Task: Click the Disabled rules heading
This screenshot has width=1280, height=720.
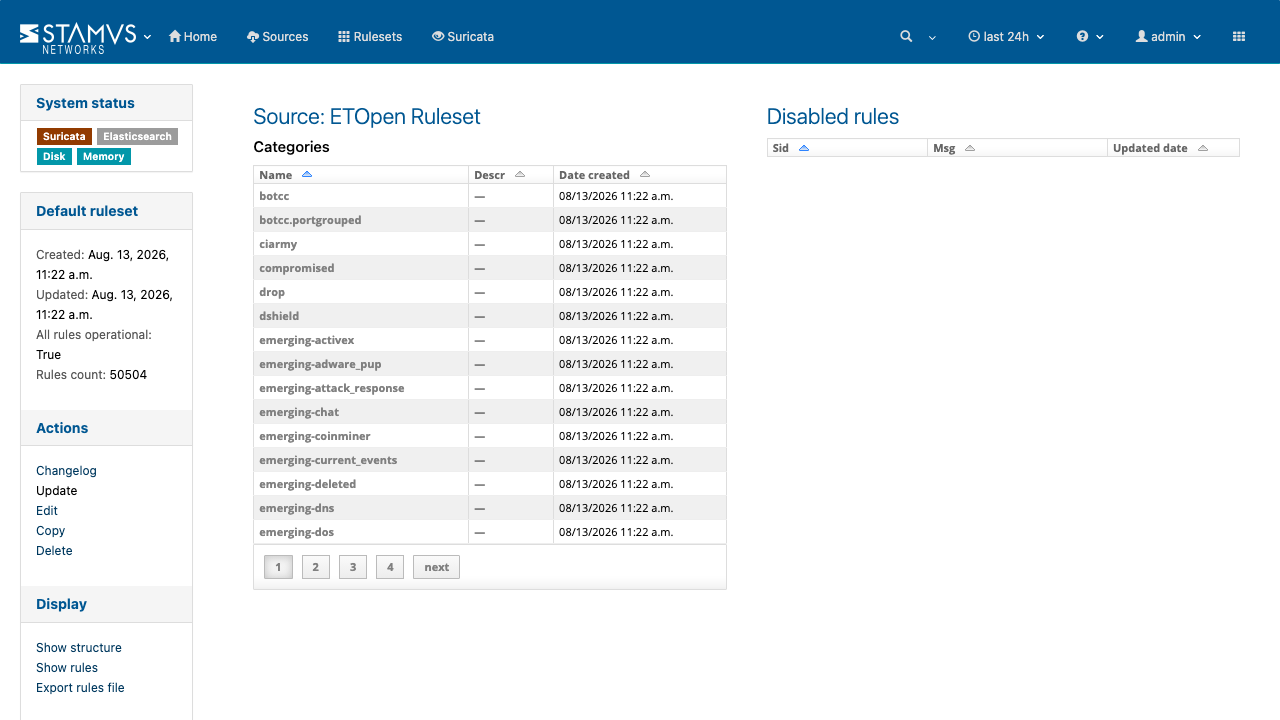Action: (x=833, y=117)
